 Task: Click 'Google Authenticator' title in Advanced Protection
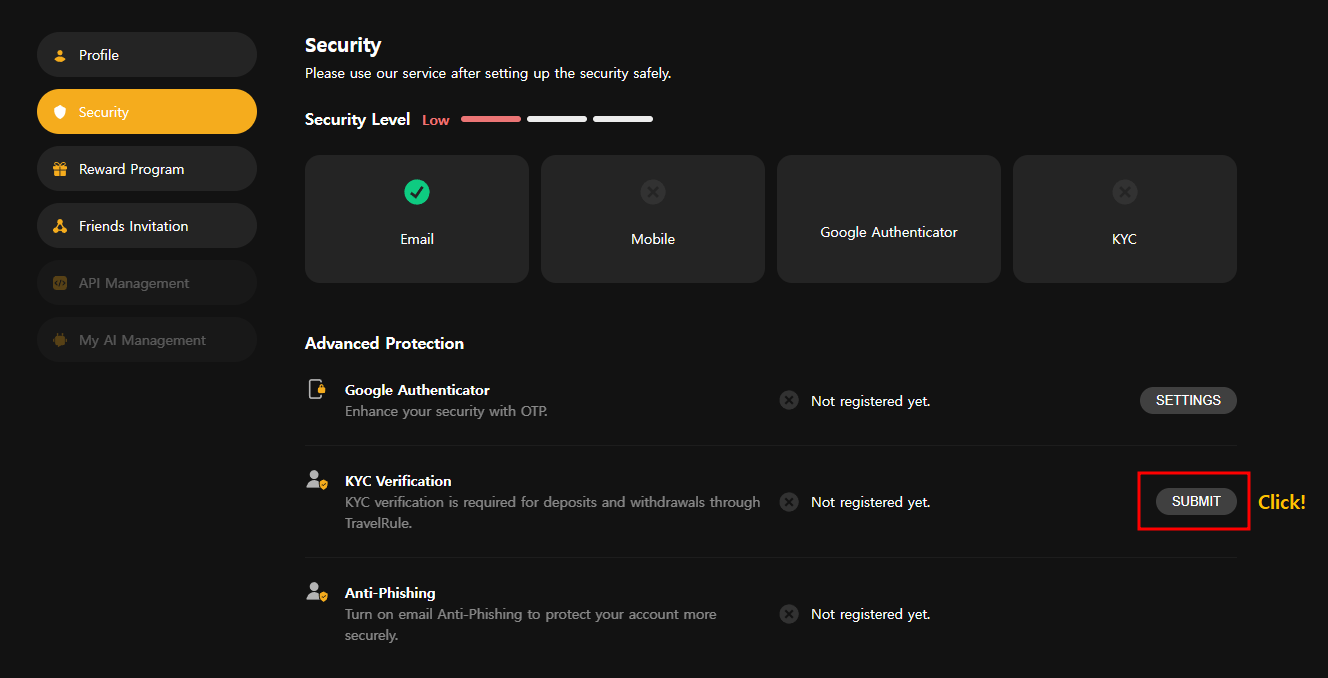[x=417, y=390]
